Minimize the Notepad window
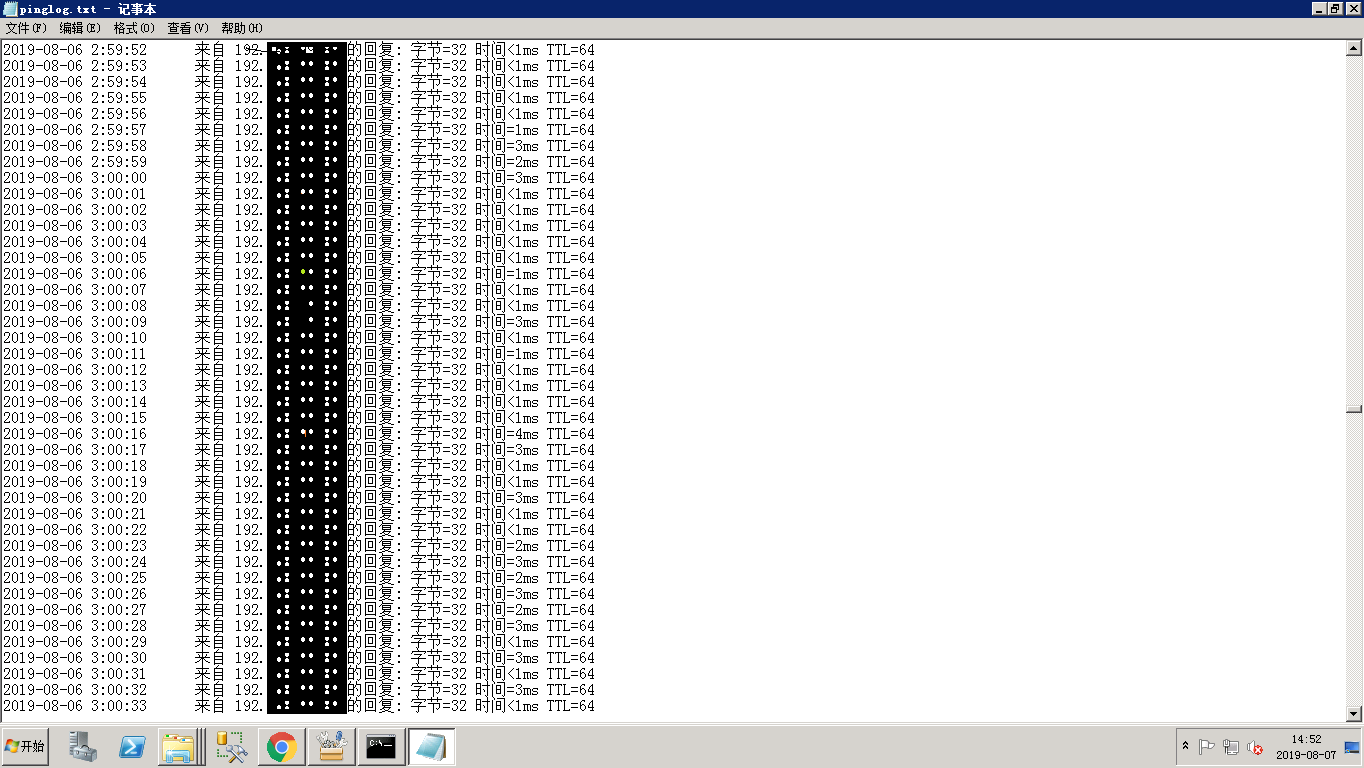Image resolution: width=1364 pixels, height=768 pixels. pyautogui.click(x=1320, y=9)
